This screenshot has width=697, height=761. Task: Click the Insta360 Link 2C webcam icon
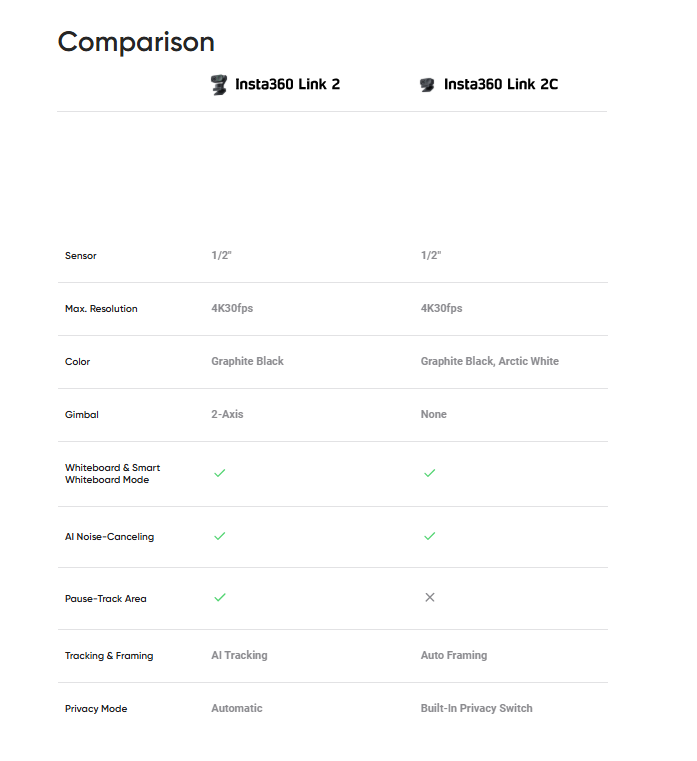coord(427,85)
